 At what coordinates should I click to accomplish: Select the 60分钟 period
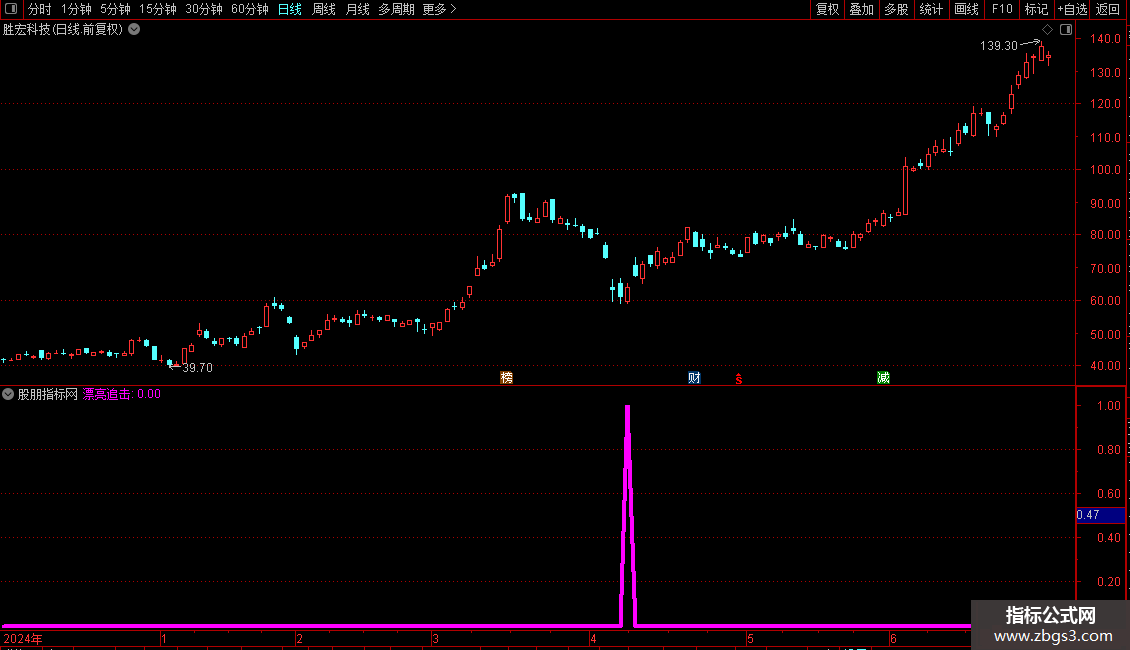[250, 9]
